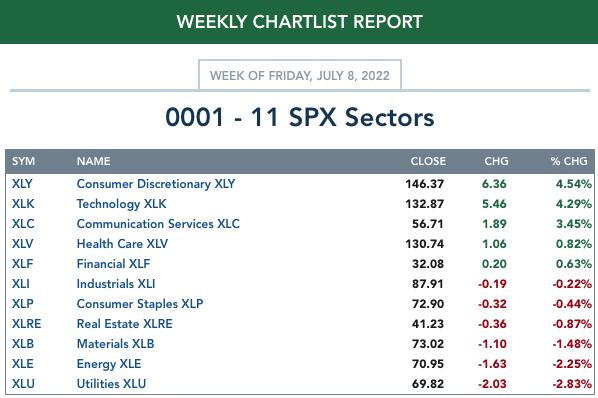Screen dimensions: 598x398
Task: Open Consumer Discretionary XLY chart
Action: (156, 184)
